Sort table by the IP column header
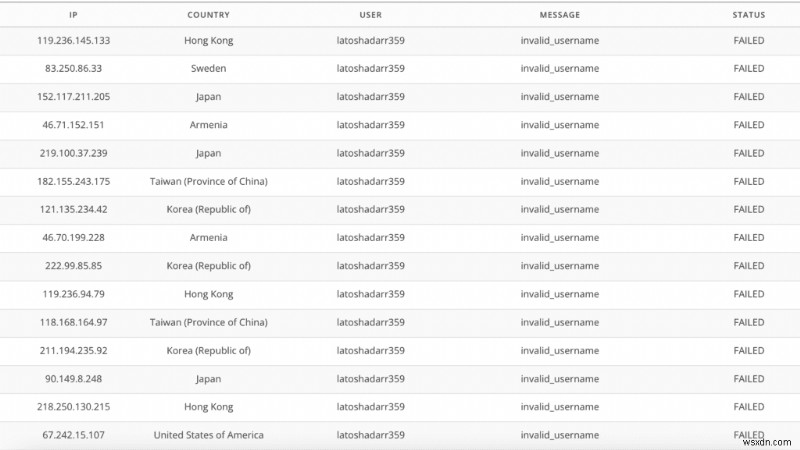The height and width of the screenshot is (450, 800). click(74, 15)
